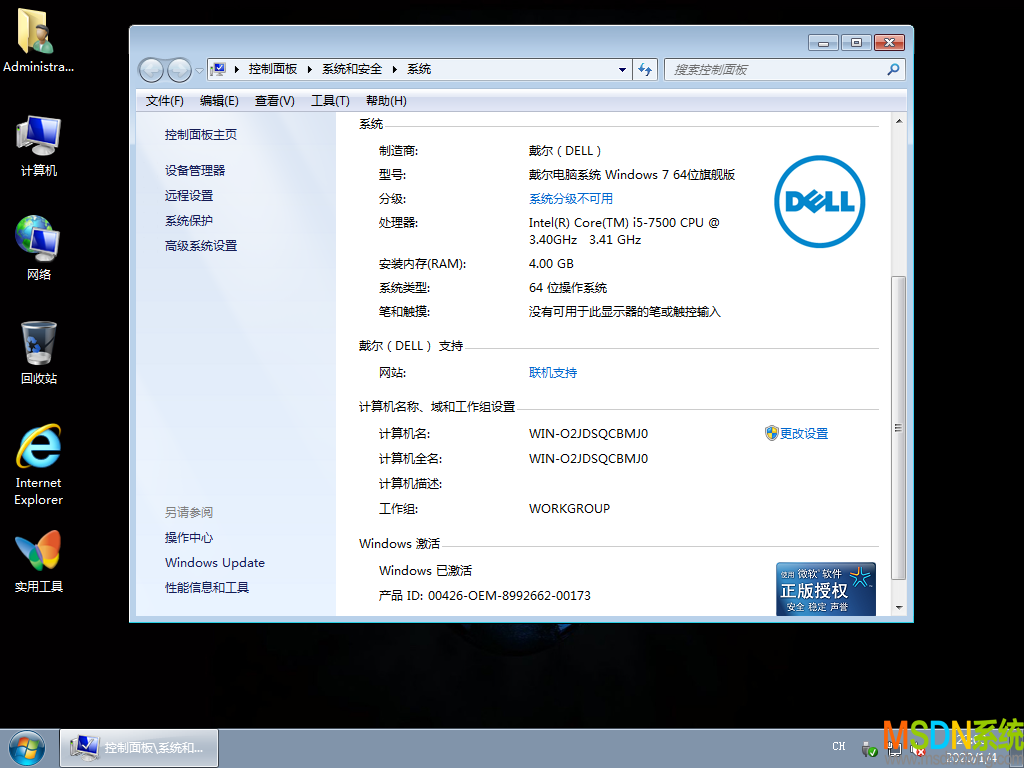Viewport: 1024px width, 768px height.
Task: Click the shield icon beside 更改设置
Action: [x=771, y=433]
